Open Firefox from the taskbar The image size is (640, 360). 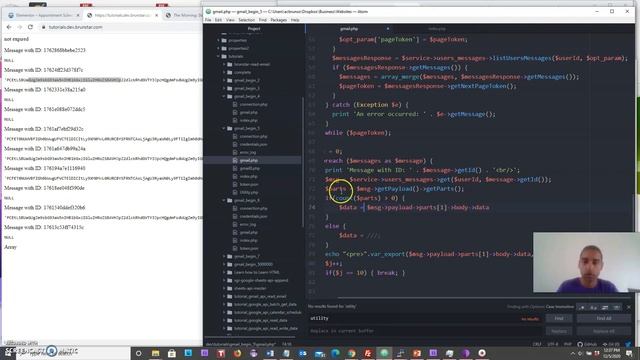pos(237,353)
